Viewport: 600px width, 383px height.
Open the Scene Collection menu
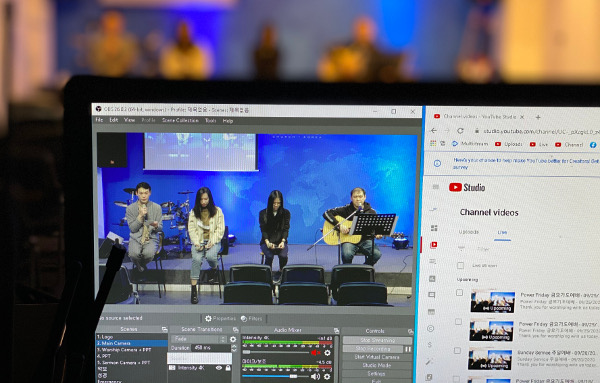pos(180,120)
